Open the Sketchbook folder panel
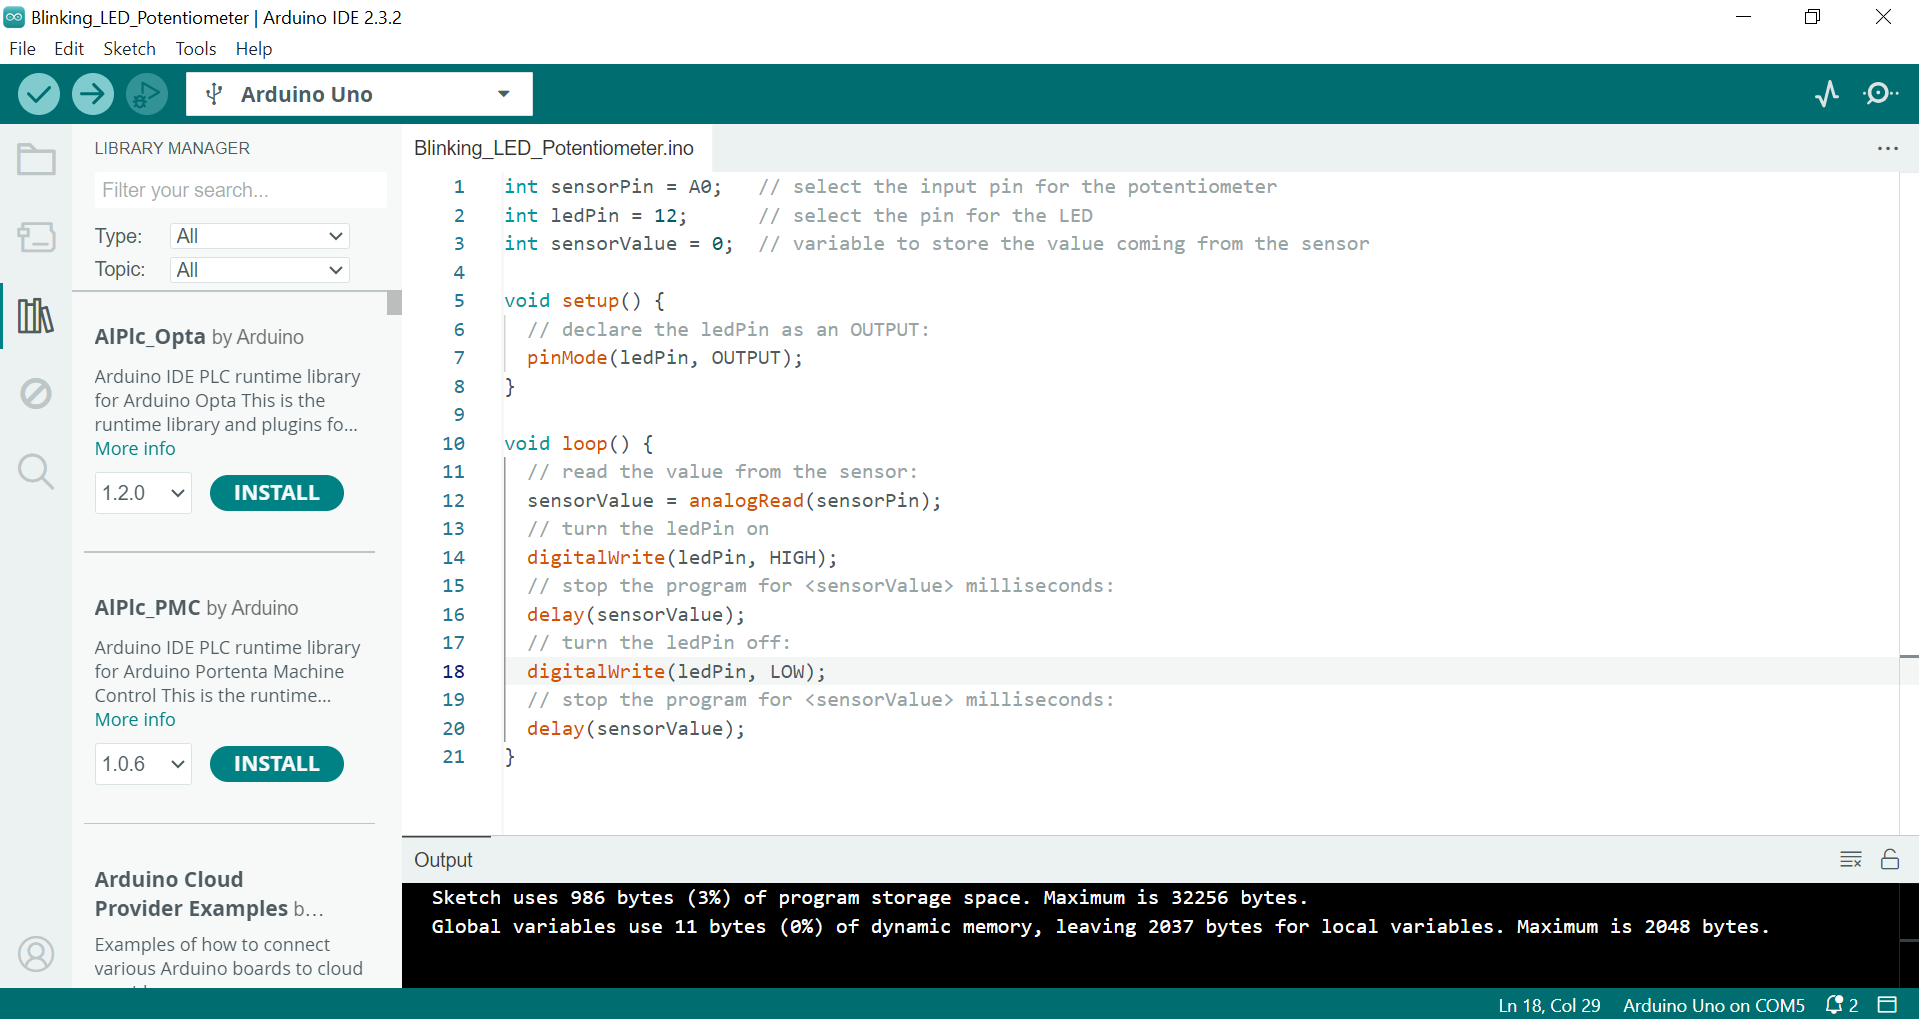The width and height of the screenshot is (1919, 1019). (x=36, y=159)
